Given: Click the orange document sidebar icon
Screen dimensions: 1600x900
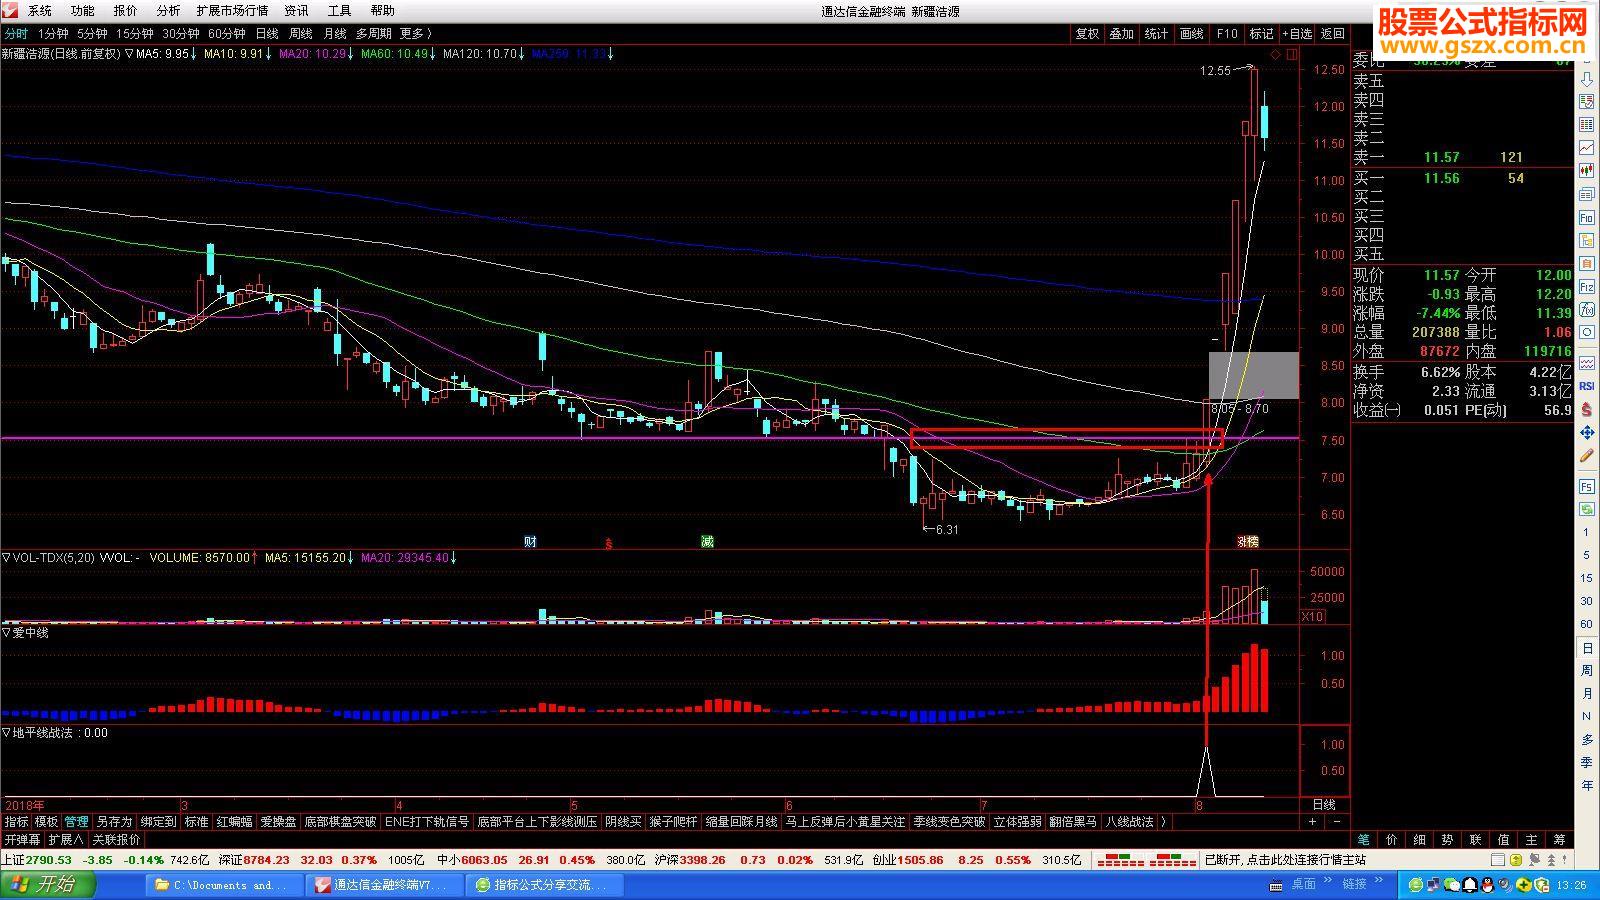Looking at the screenshot, I should coord(1587,264).
